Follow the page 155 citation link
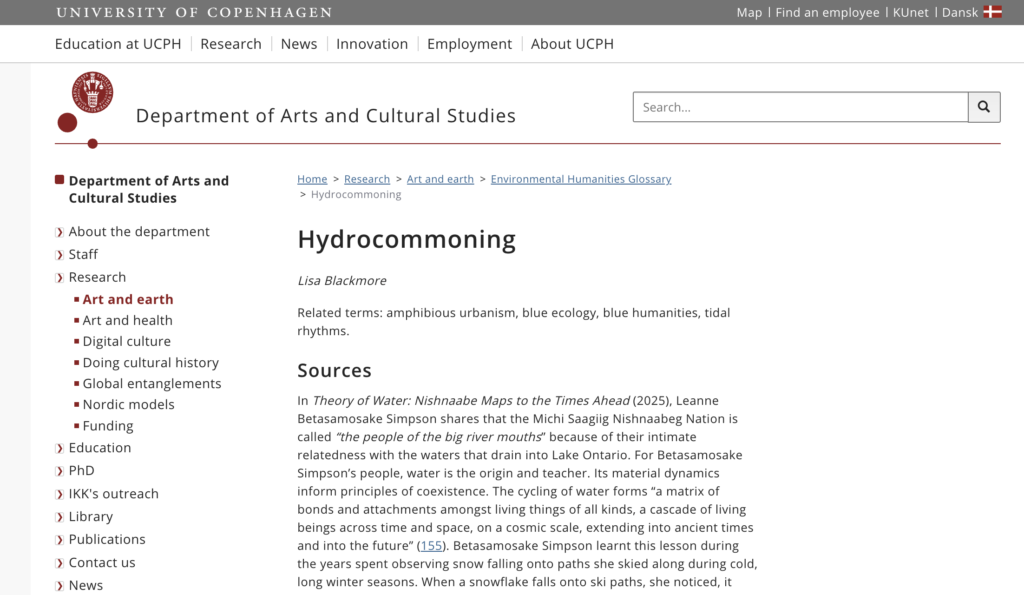 click(430, 546)
